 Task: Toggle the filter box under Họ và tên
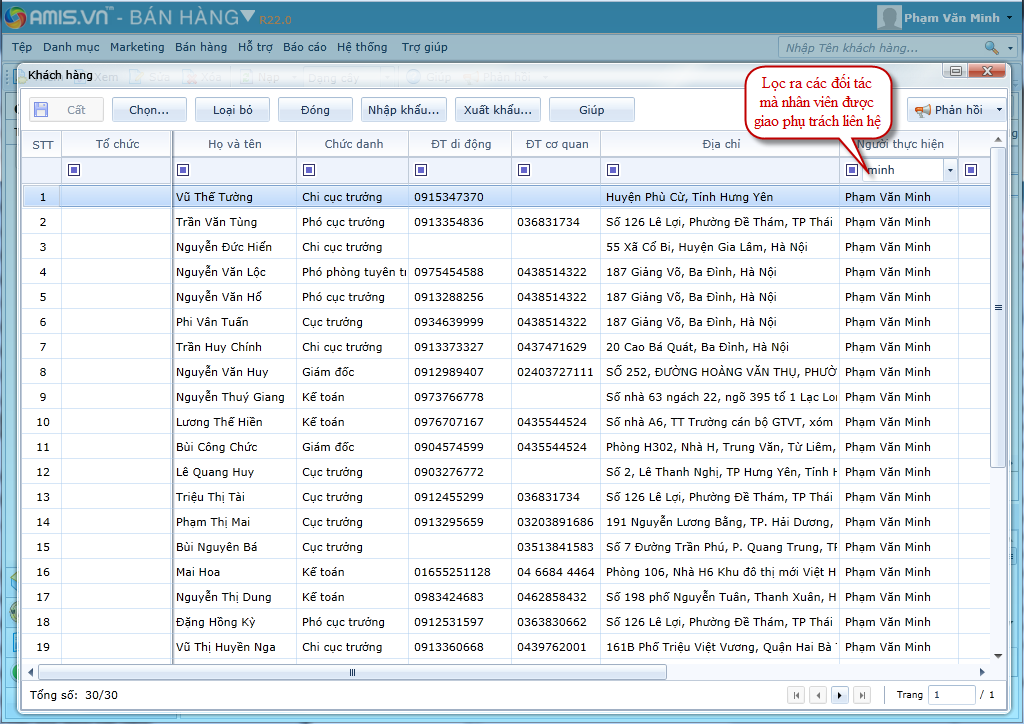coord(183,170)
